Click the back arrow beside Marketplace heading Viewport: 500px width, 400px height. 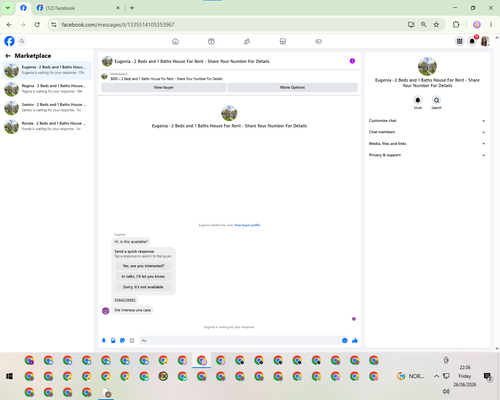tap(8, 56)
